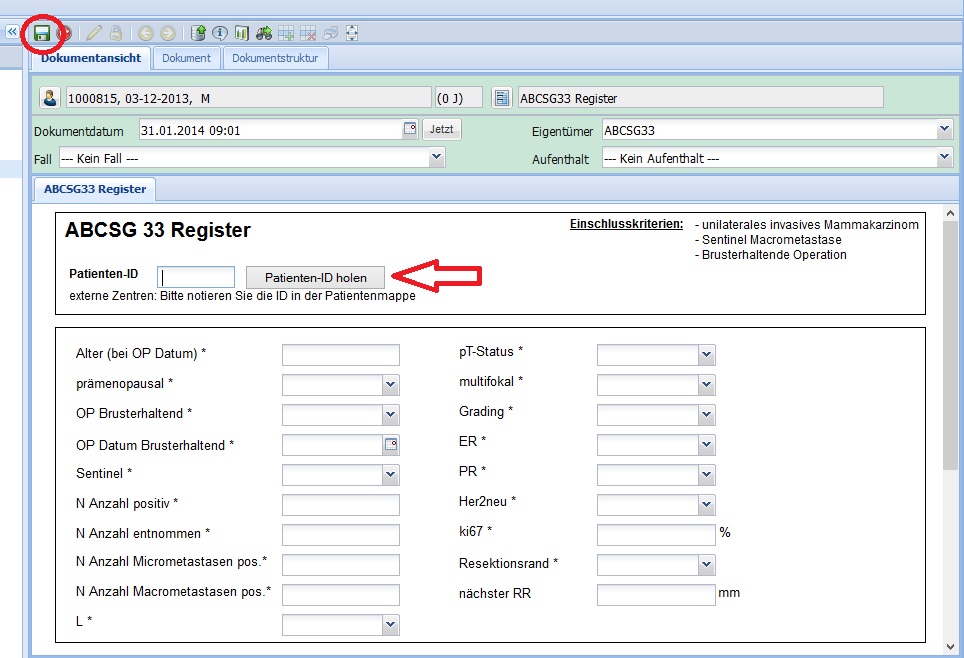Click the patient person icon button
This screenshot has width=964, height=658.
pos(50,98)
